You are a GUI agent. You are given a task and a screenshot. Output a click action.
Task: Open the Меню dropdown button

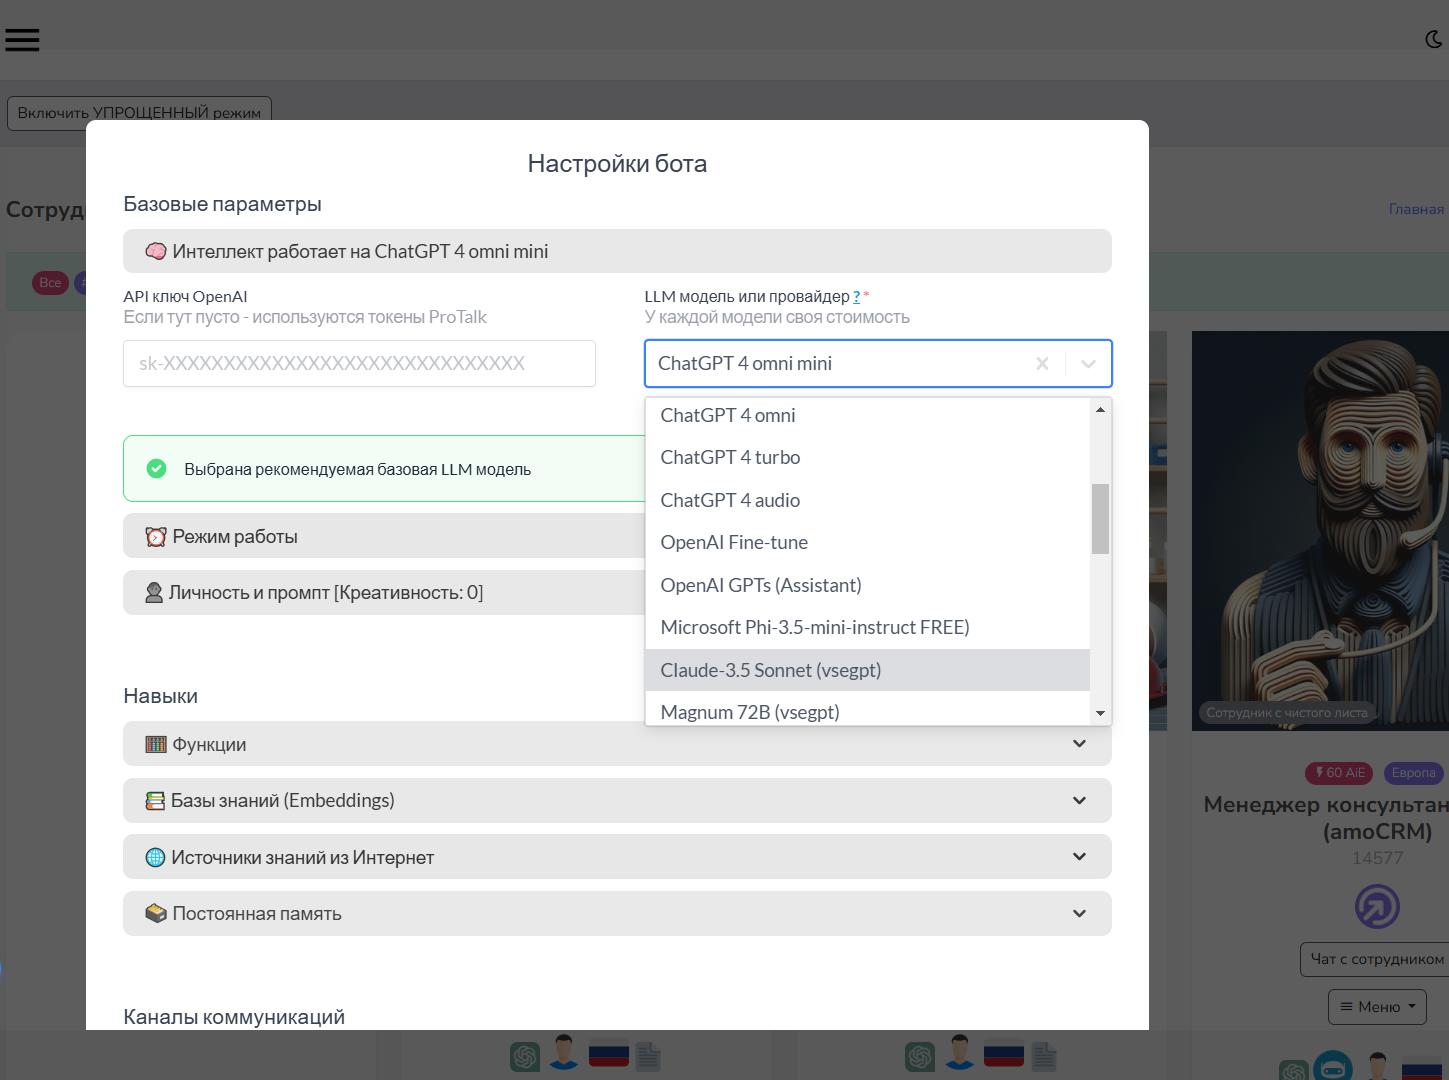tap(1377, 1006)
